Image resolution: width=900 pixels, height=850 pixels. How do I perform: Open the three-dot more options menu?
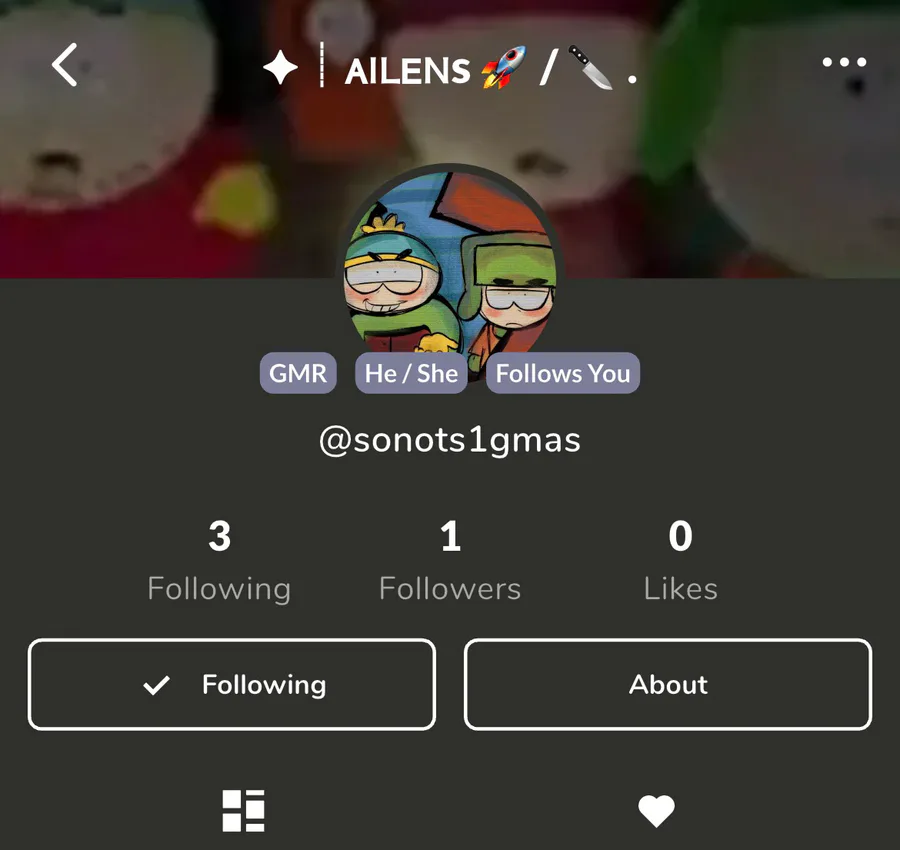tap(844, 62)
